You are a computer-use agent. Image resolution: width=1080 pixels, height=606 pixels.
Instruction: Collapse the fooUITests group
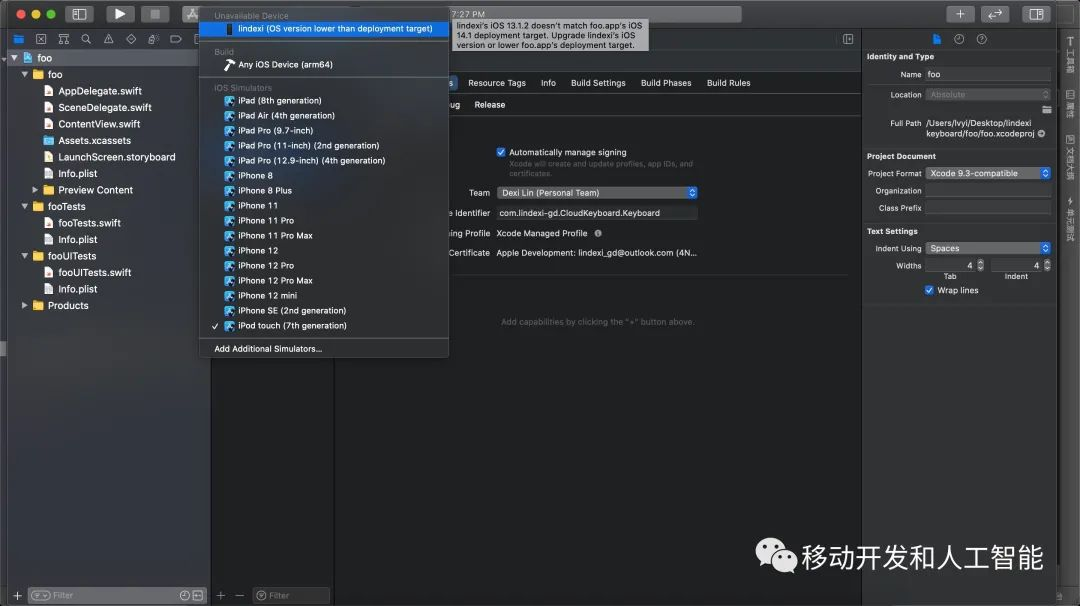pyautogui.click(x=25, y=256)
